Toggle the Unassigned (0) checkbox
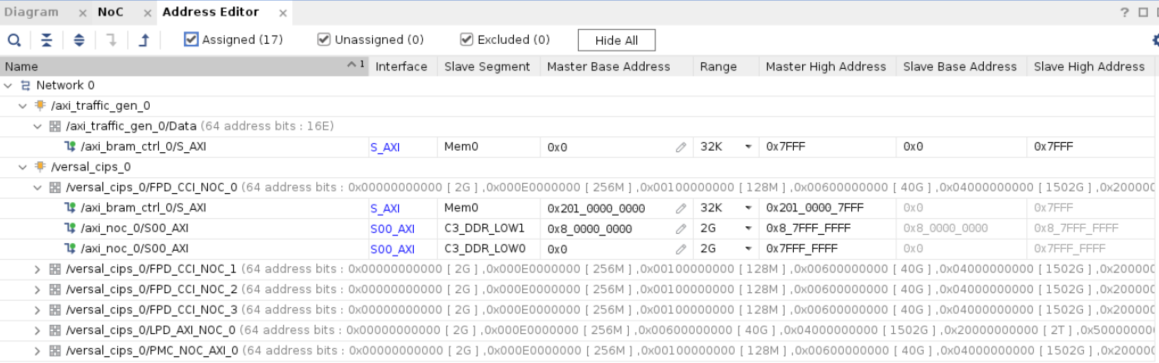 [323, 39]
